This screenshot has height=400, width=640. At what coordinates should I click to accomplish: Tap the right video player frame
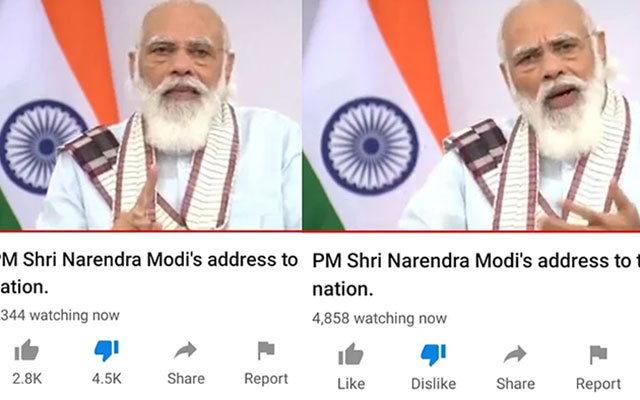click(471, 115)
